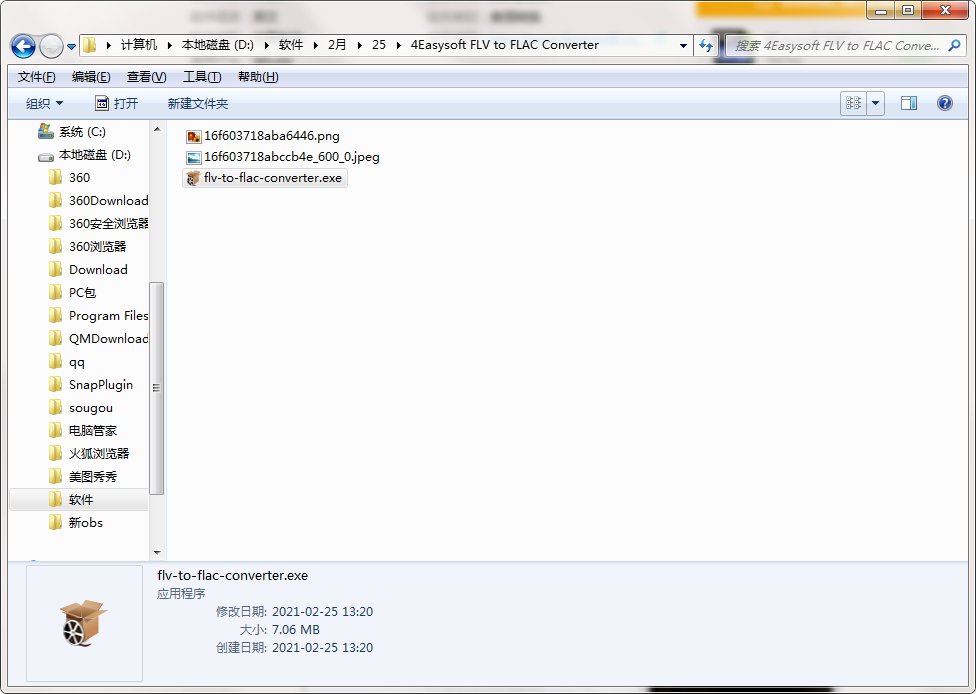The height and width of the screenshot is (694, 976).
Task: Expand breadcrumb arrow after 计算机
Action: (169, 45)
